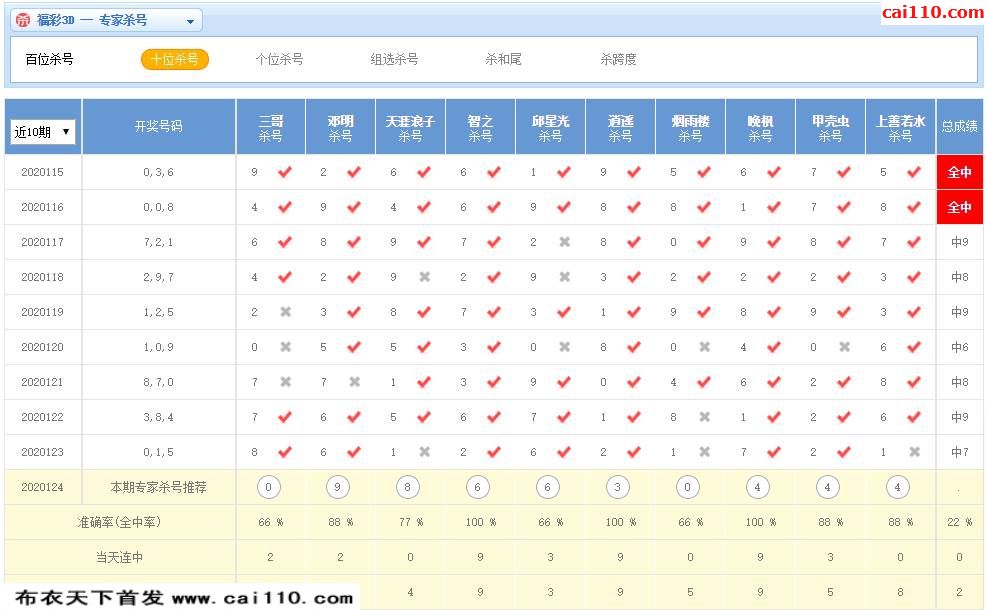Screen dimensions: 986x610
Task: Switch to the 个位杀号 tab
Action: tap(280, 60)
